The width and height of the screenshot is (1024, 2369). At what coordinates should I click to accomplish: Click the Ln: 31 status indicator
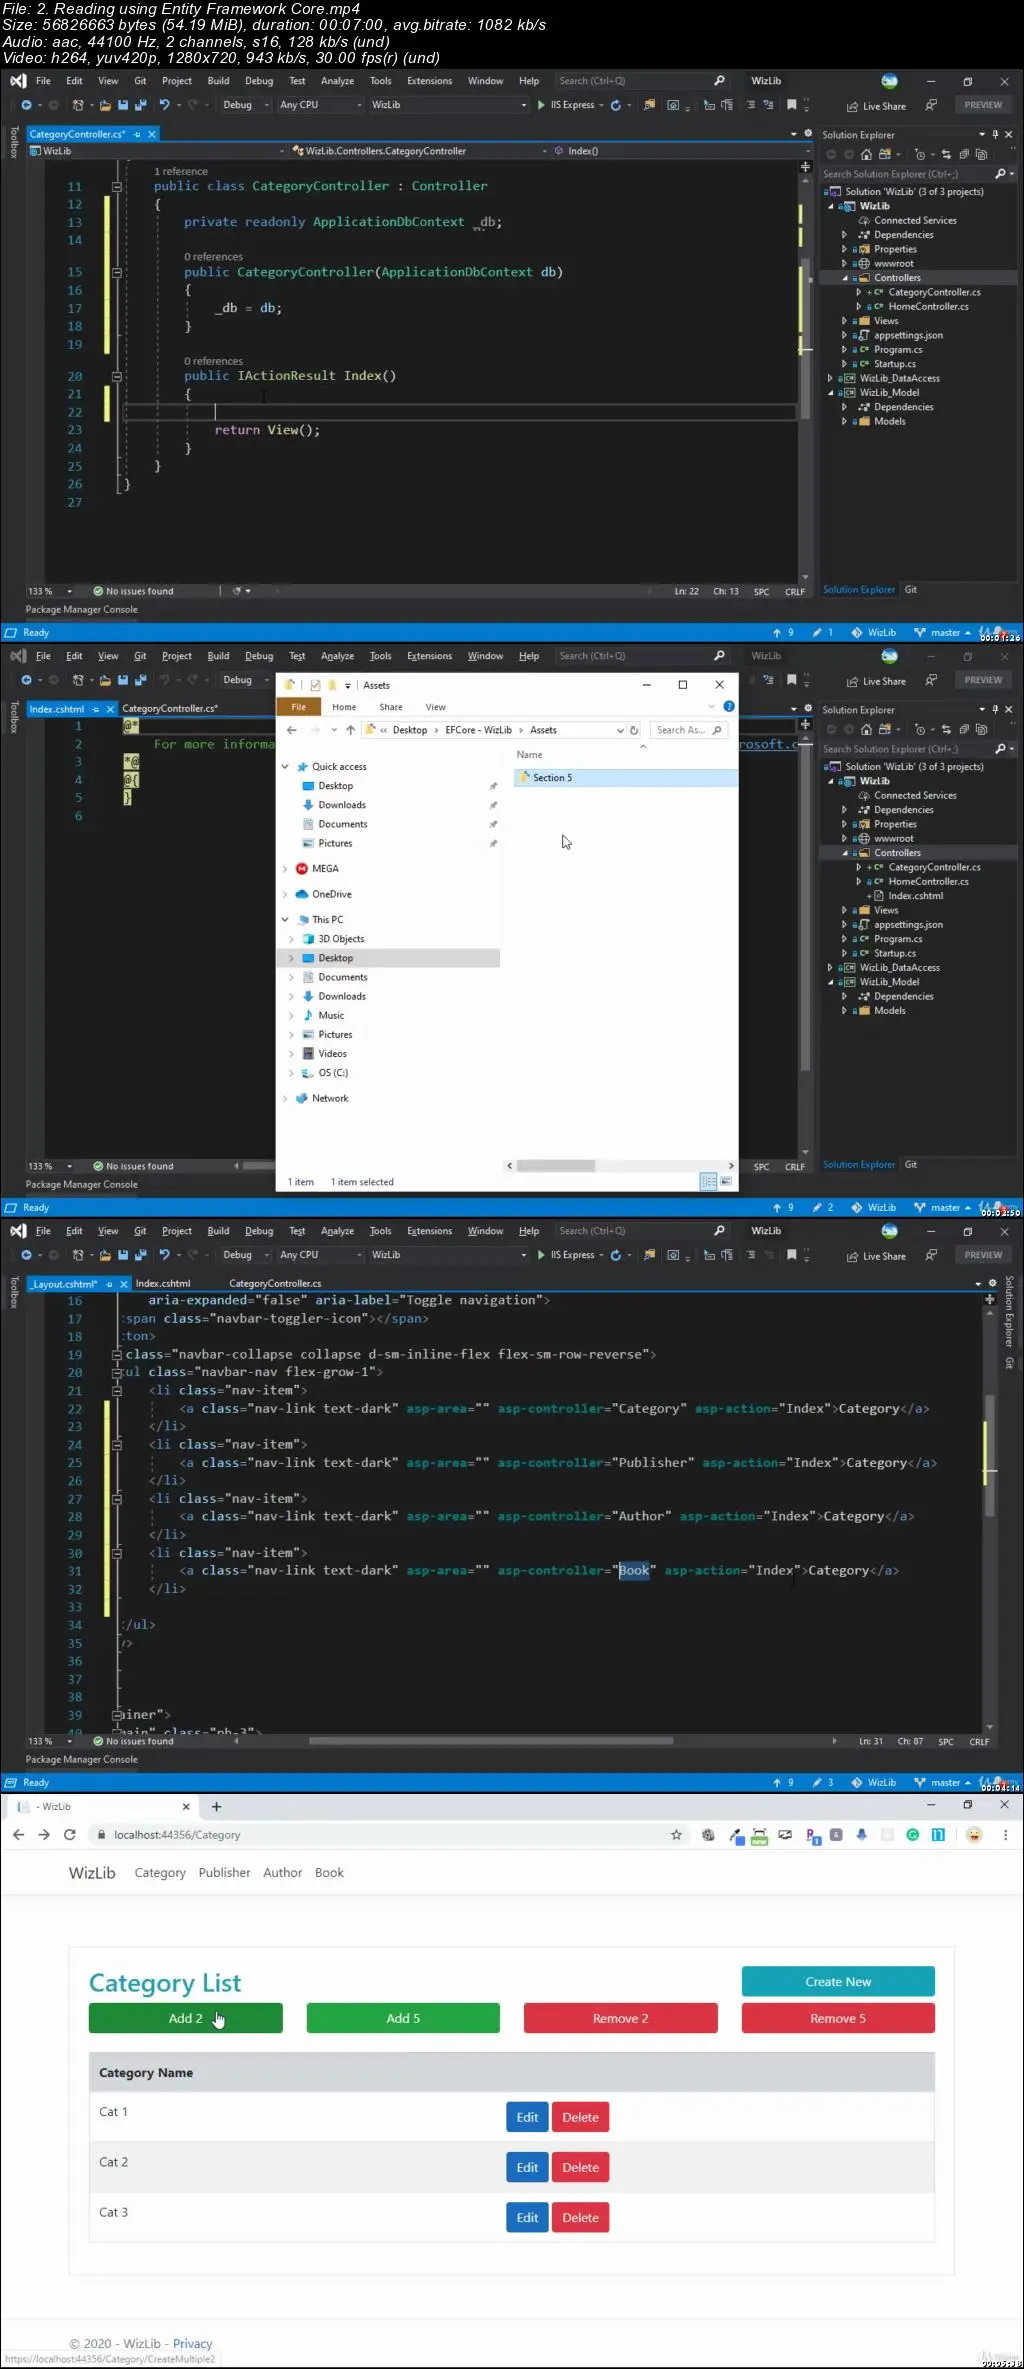pyautogui.click(x=871, y=1741)
